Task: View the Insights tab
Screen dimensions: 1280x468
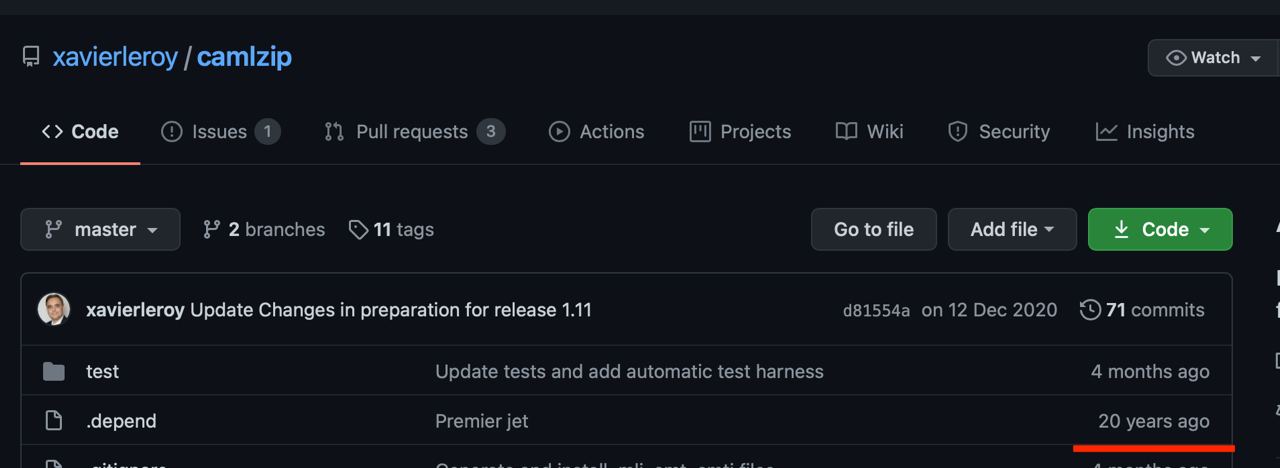Action: pyautogui.click(x=1144, y=131)
